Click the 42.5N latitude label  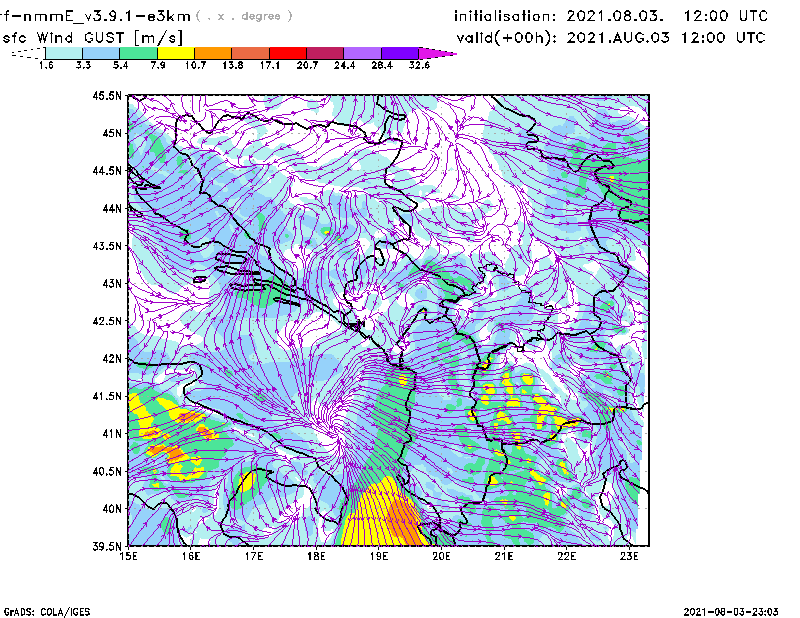coord(107,321)
